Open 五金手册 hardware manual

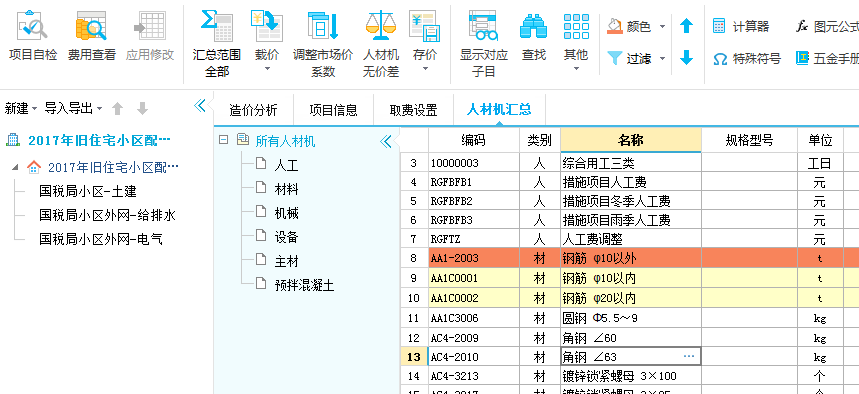pos(827,58)
